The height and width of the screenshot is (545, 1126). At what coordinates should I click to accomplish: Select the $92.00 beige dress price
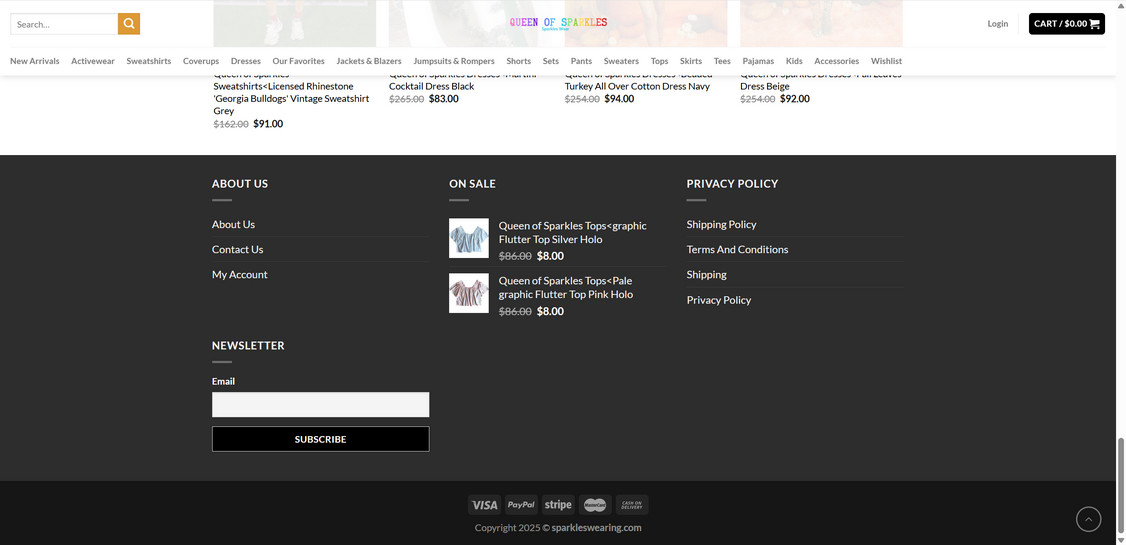point(795,98)
